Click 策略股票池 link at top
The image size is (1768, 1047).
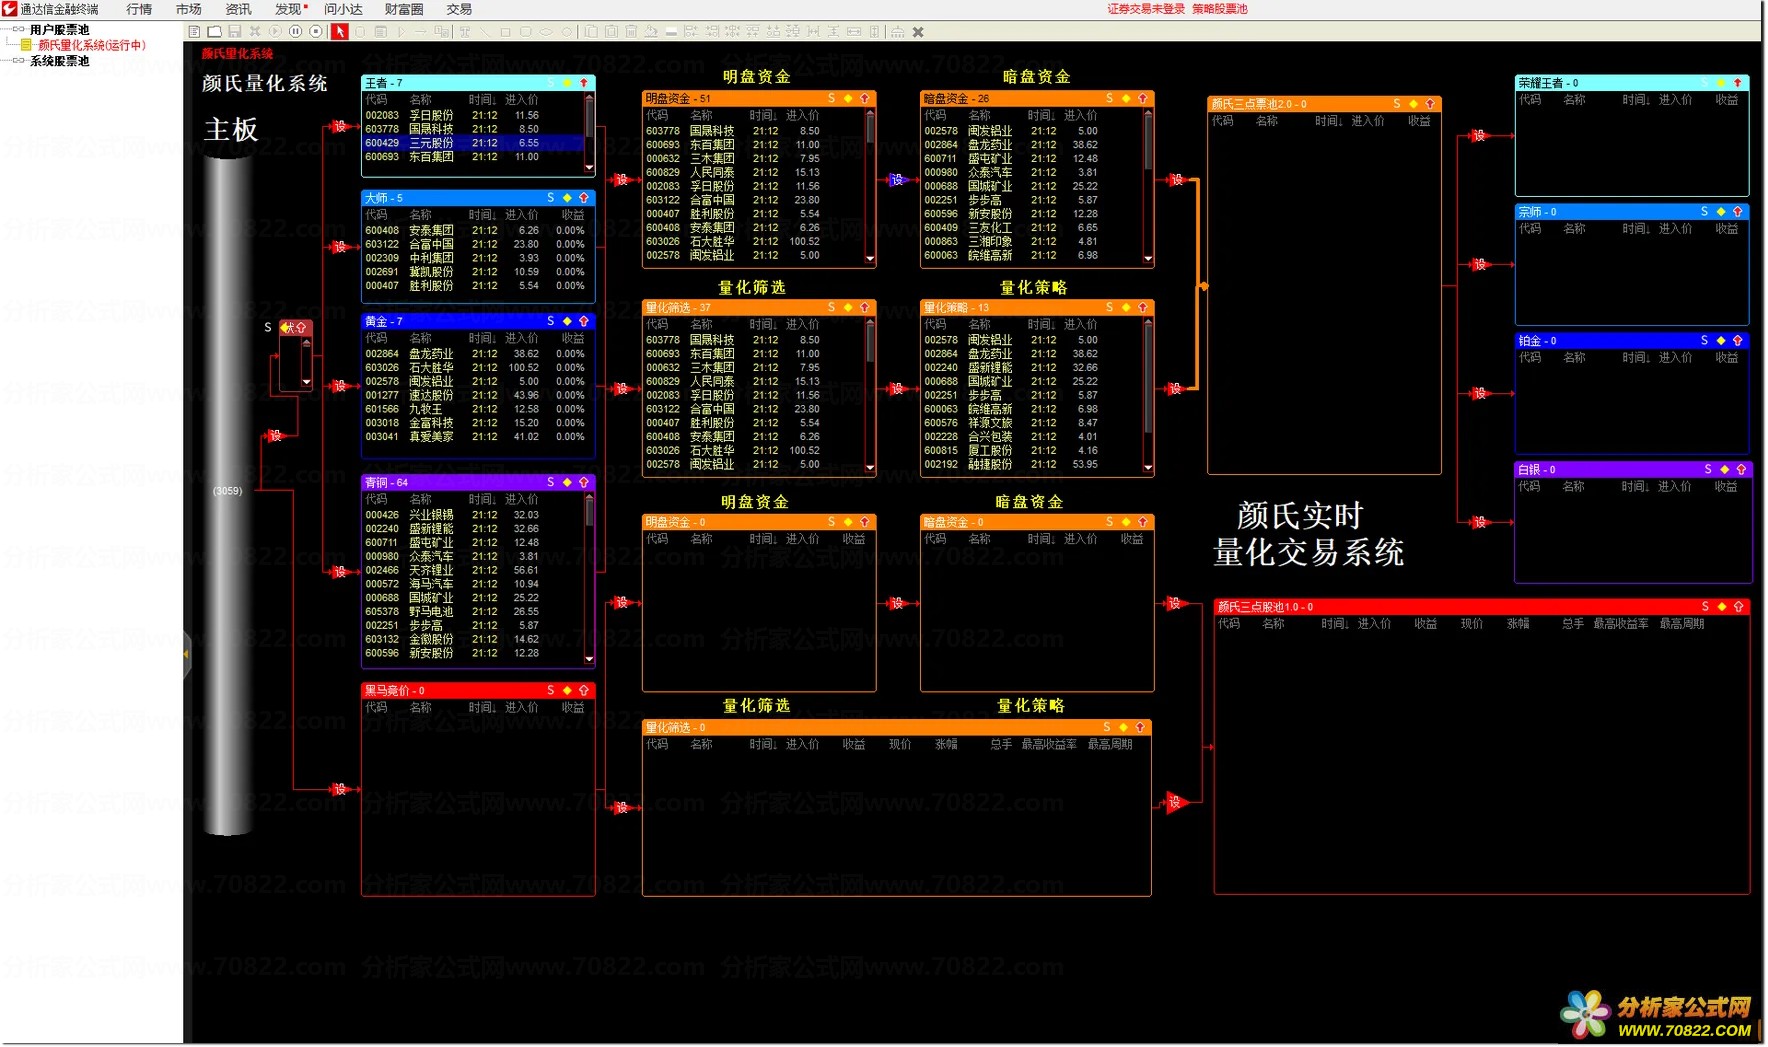point(1219,9)
